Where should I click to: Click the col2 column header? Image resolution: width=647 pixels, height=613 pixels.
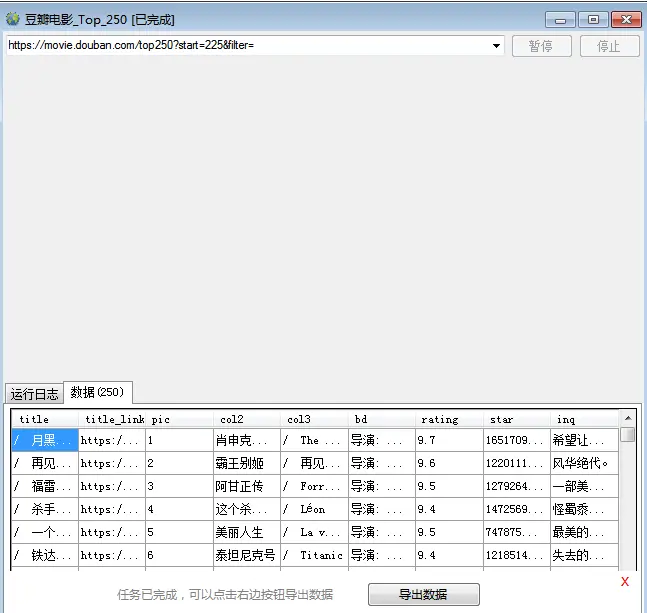click(x=247, y=419)
